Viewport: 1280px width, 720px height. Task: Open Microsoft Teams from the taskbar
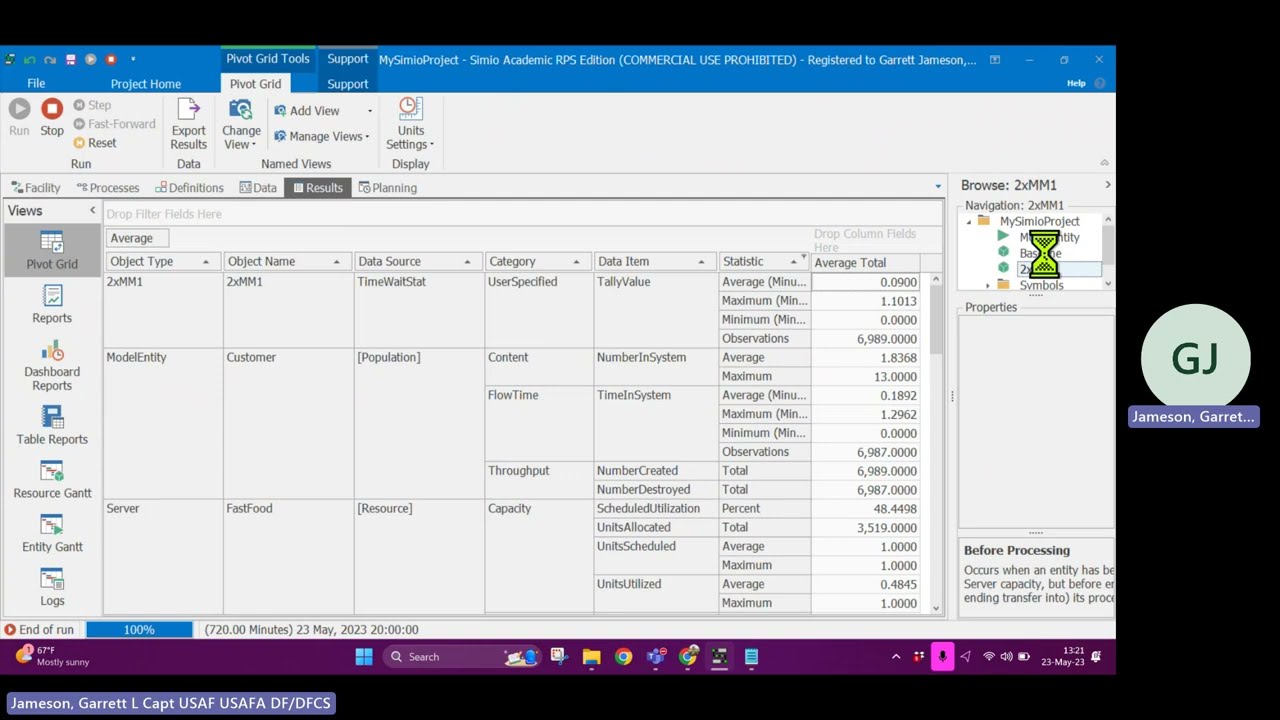pos(656,657)
